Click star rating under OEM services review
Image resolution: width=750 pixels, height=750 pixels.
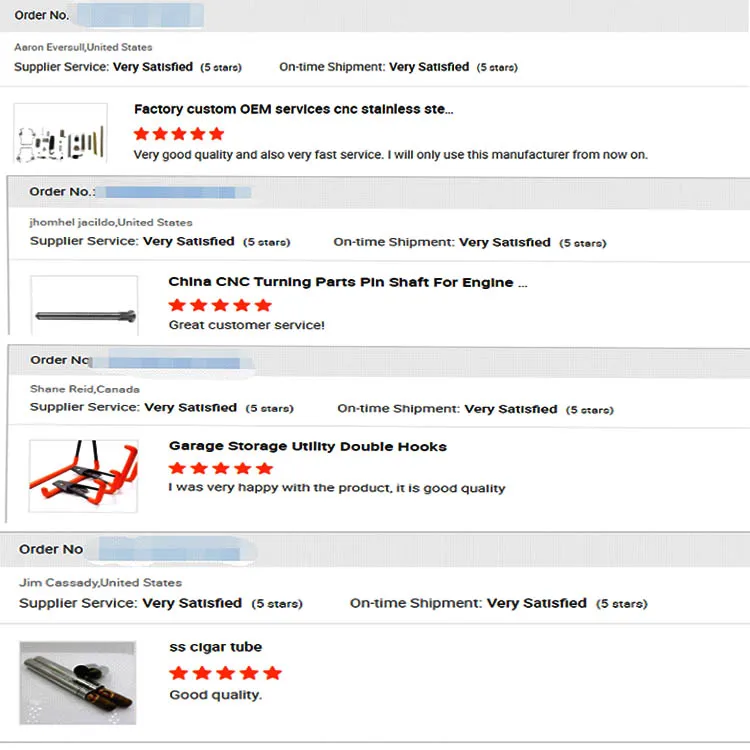(179, 133)
